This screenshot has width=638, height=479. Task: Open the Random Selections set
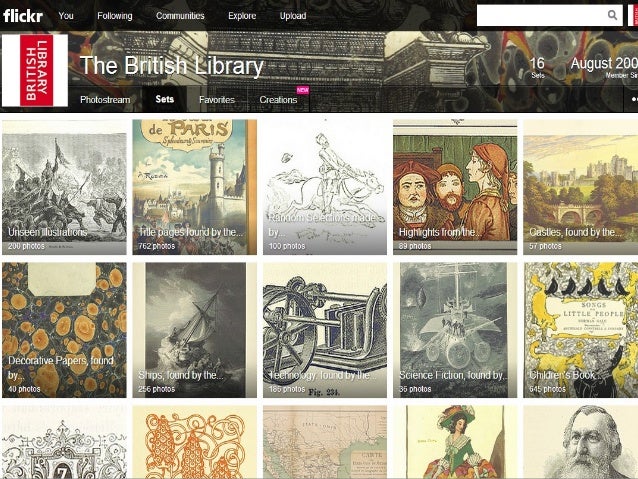(325, 187)
